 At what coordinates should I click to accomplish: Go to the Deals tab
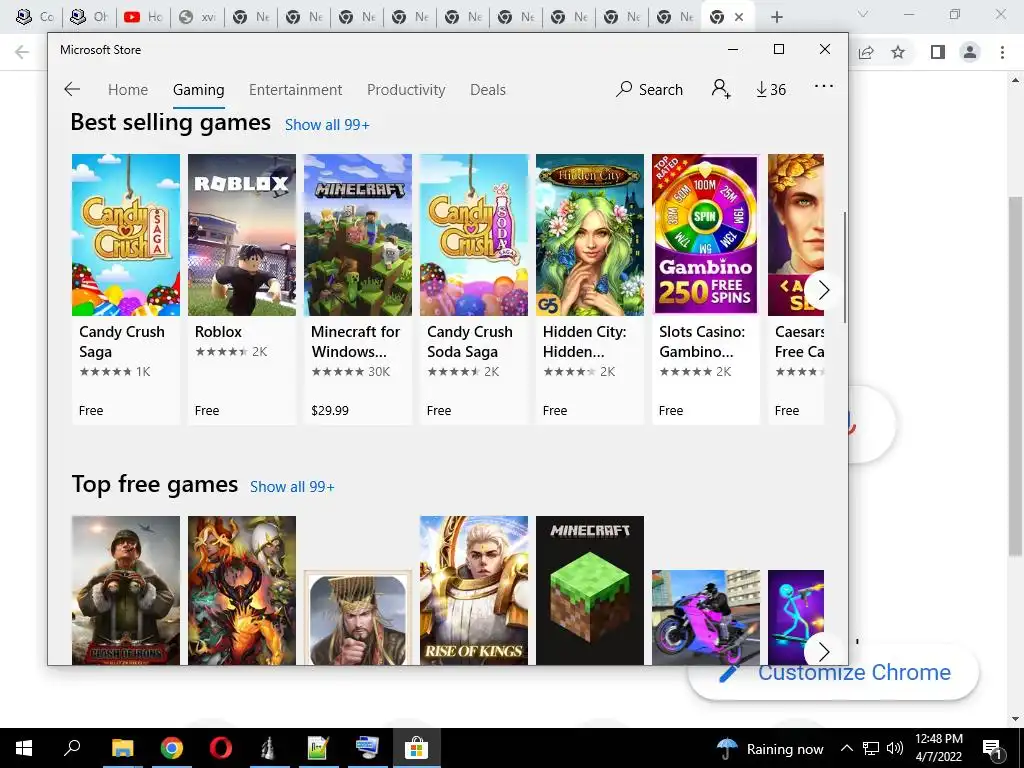(488, 89)
